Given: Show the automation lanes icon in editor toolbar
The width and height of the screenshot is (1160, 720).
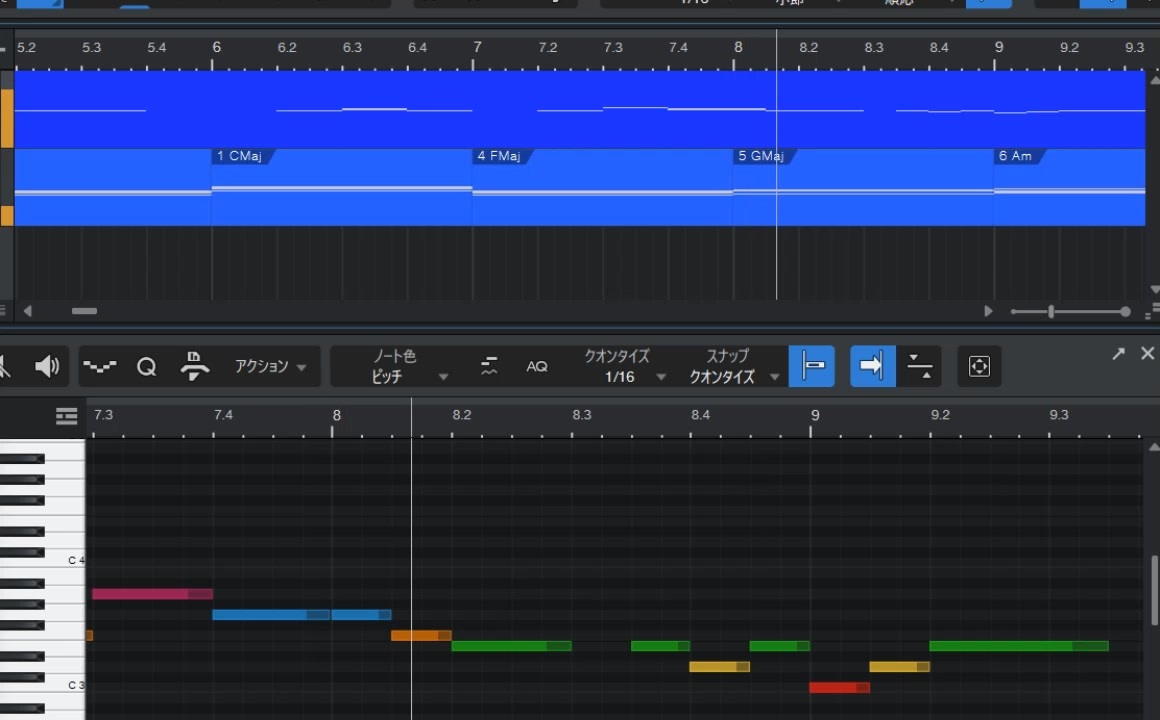Looking at the screenshot, I should (99, 366).
